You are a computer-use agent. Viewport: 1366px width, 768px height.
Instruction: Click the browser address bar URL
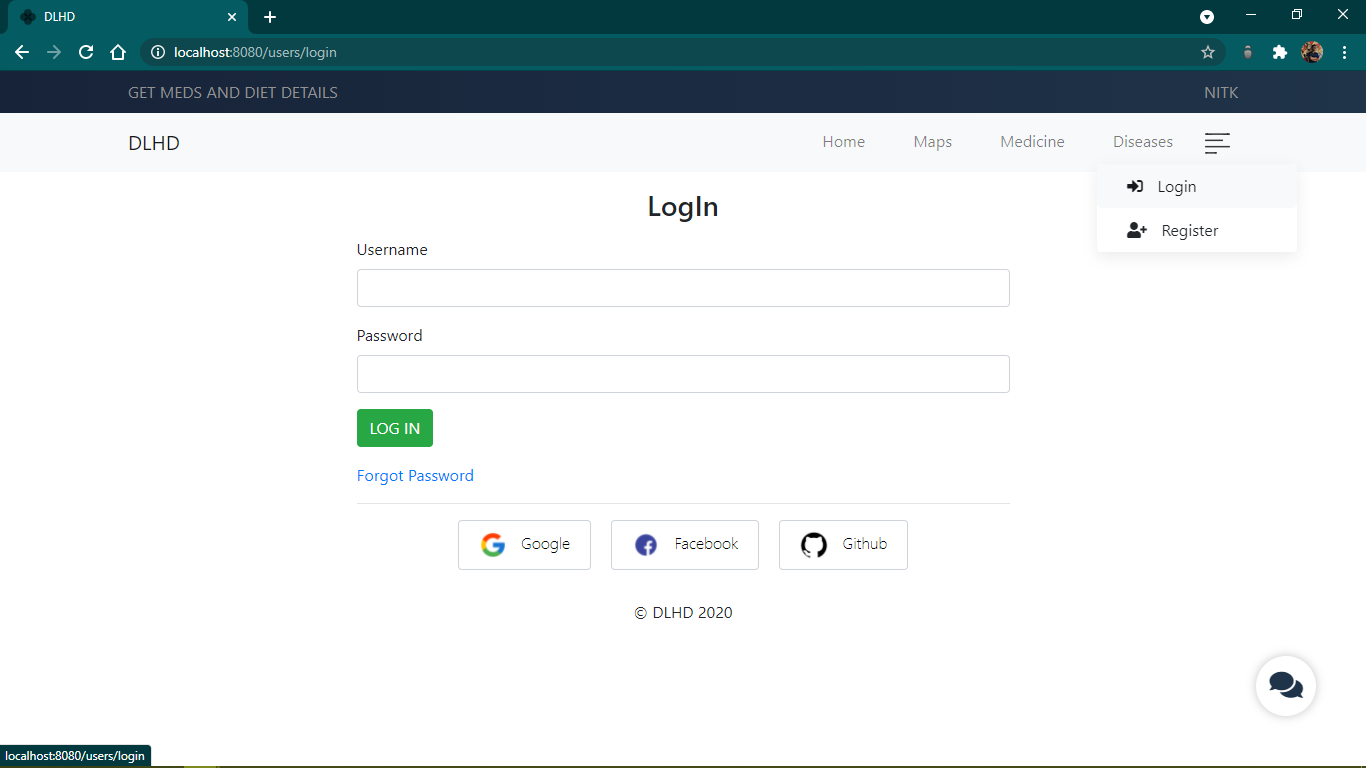pyautogui.click(x=255, y=52)
